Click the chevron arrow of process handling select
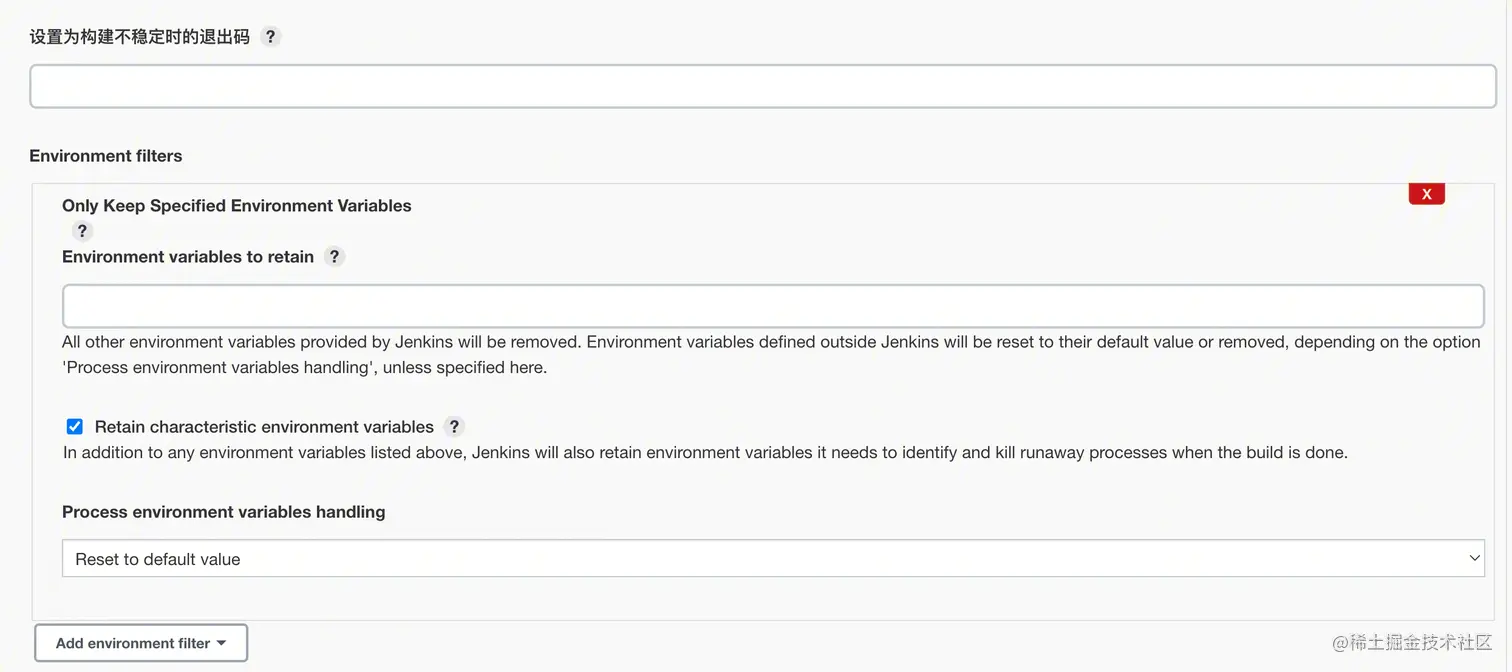The height and width of the screenshot is (672, 1512). [1474, 559]
